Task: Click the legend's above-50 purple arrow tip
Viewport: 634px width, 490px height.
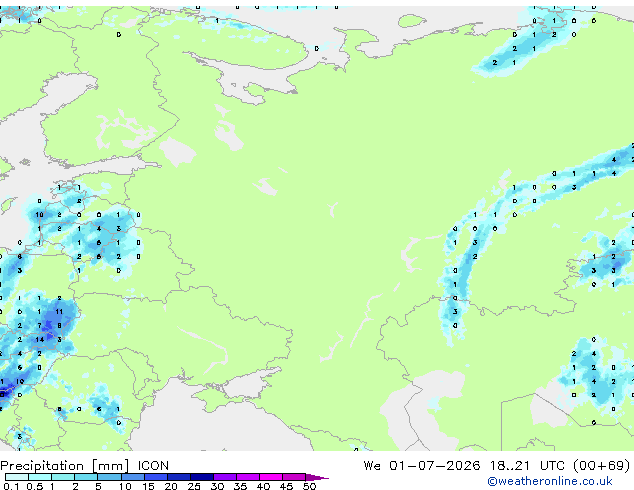Action: coord(317,477)
